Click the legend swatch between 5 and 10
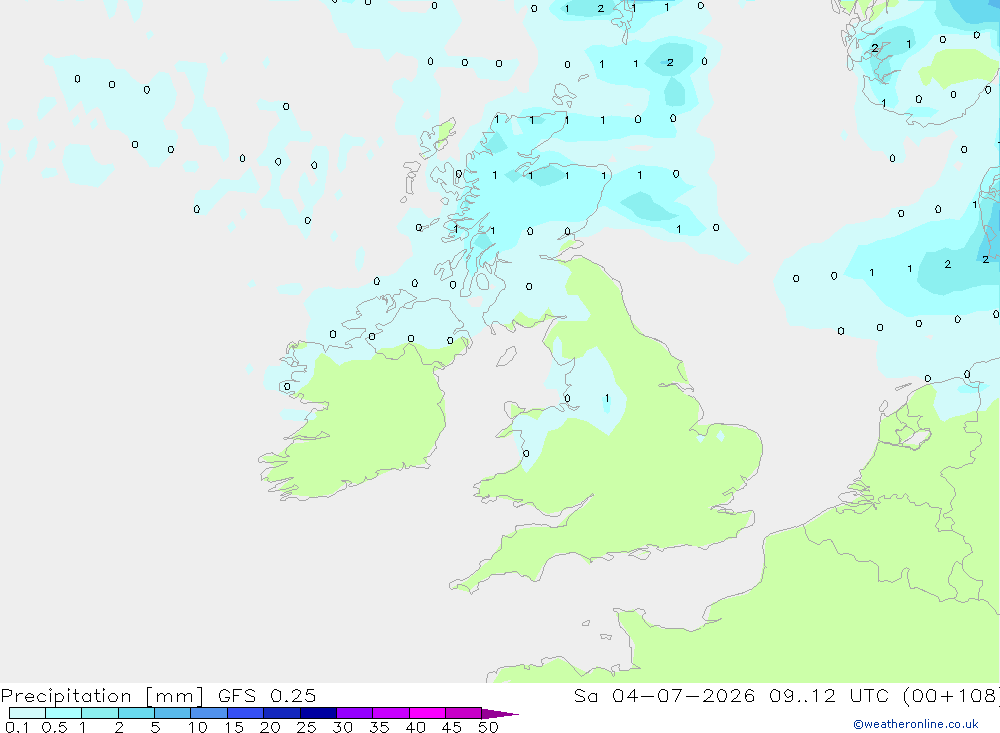The width and height of the screenshot is (1000, 733). click(x=173, y=713)
